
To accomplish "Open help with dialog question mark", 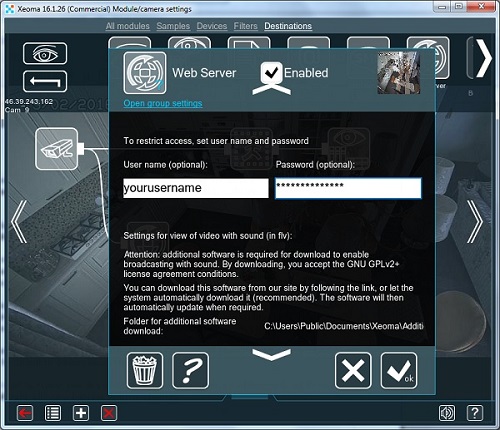I will pos(190,370).
